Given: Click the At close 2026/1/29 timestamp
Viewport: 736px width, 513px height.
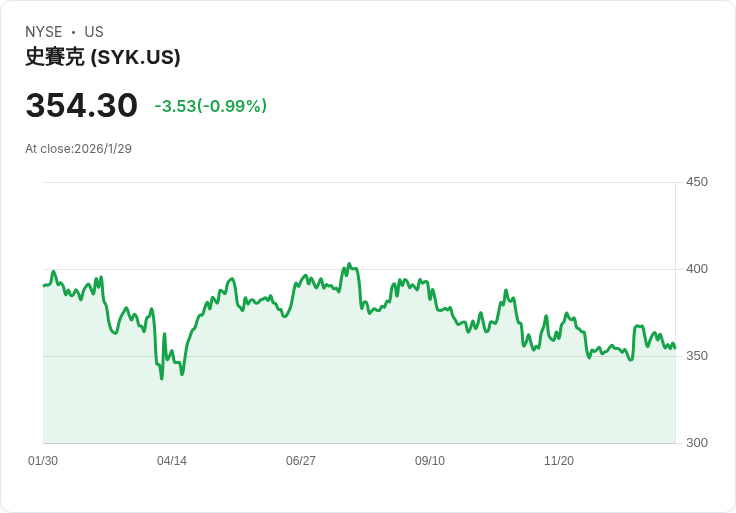Looking at the screenshot, I should (x=78, y=149).
